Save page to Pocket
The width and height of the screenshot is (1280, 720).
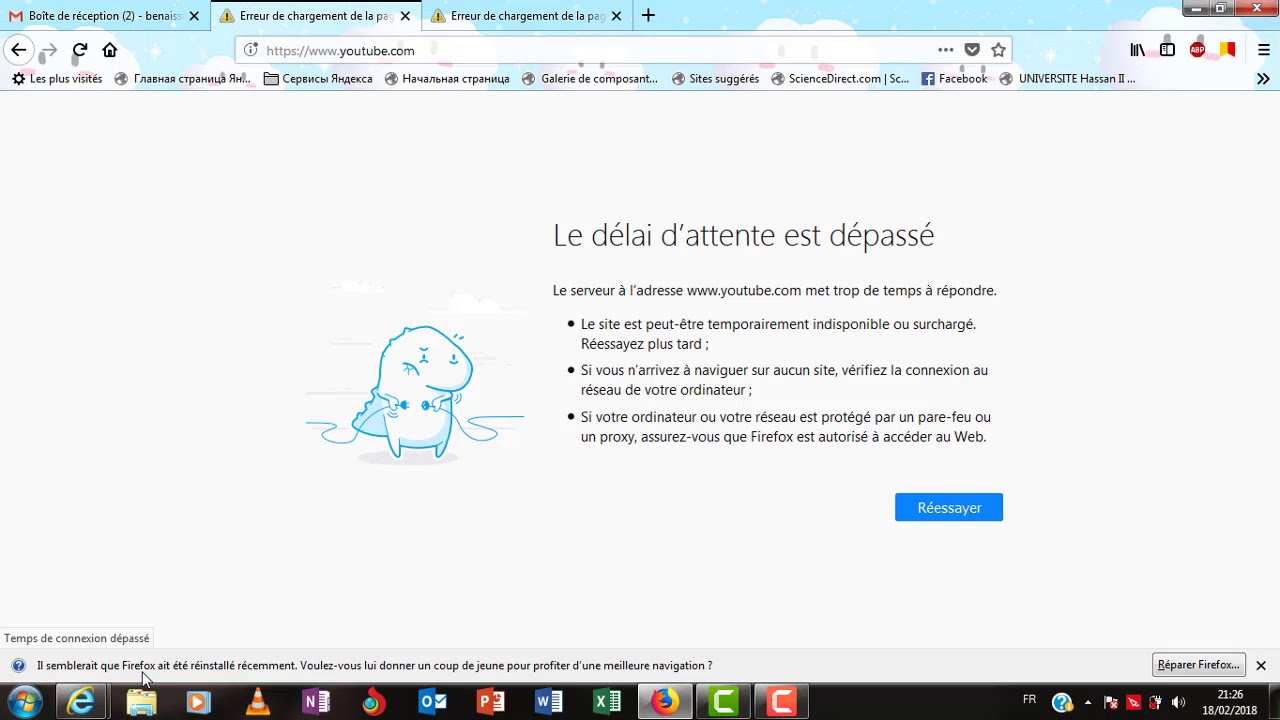pos(972,50)
